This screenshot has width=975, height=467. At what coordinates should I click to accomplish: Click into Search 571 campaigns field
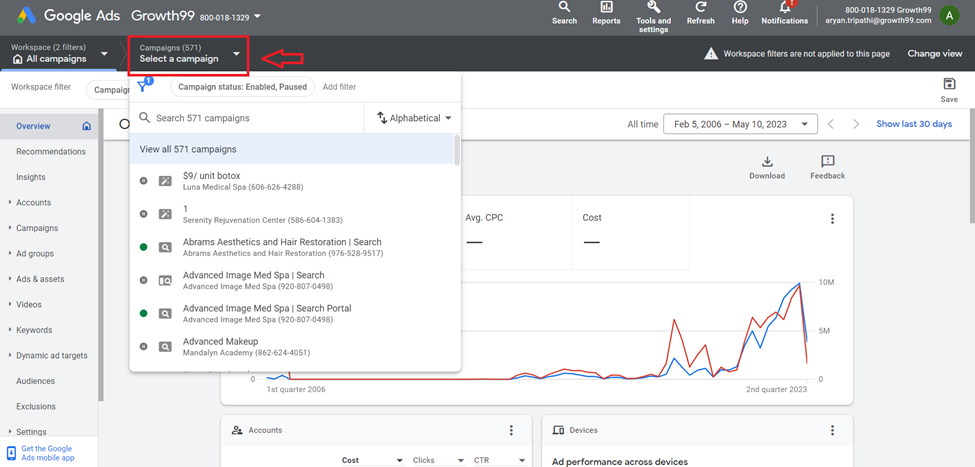coord(246,118)
